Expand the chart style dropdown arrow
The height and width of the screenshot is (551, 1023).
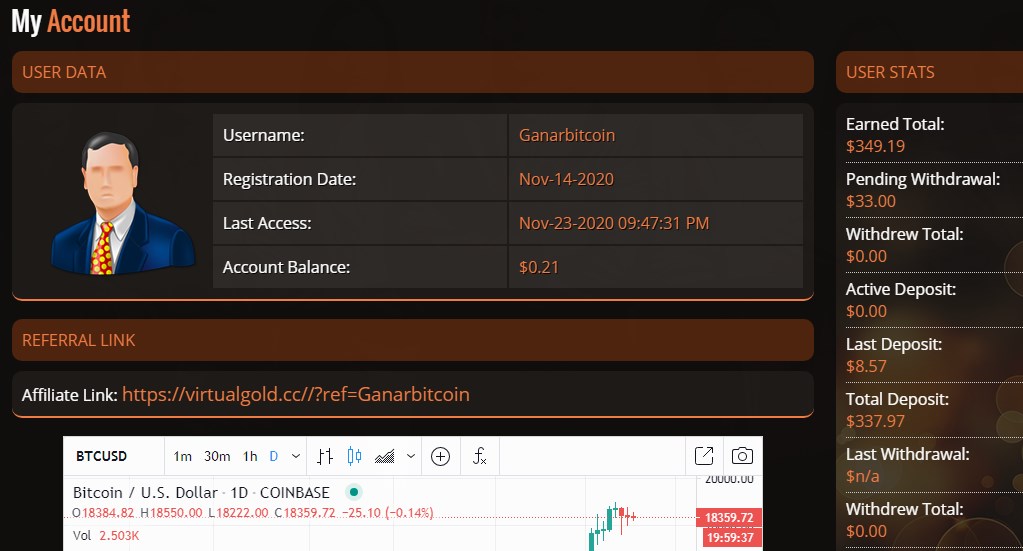[x=411, y=456]
